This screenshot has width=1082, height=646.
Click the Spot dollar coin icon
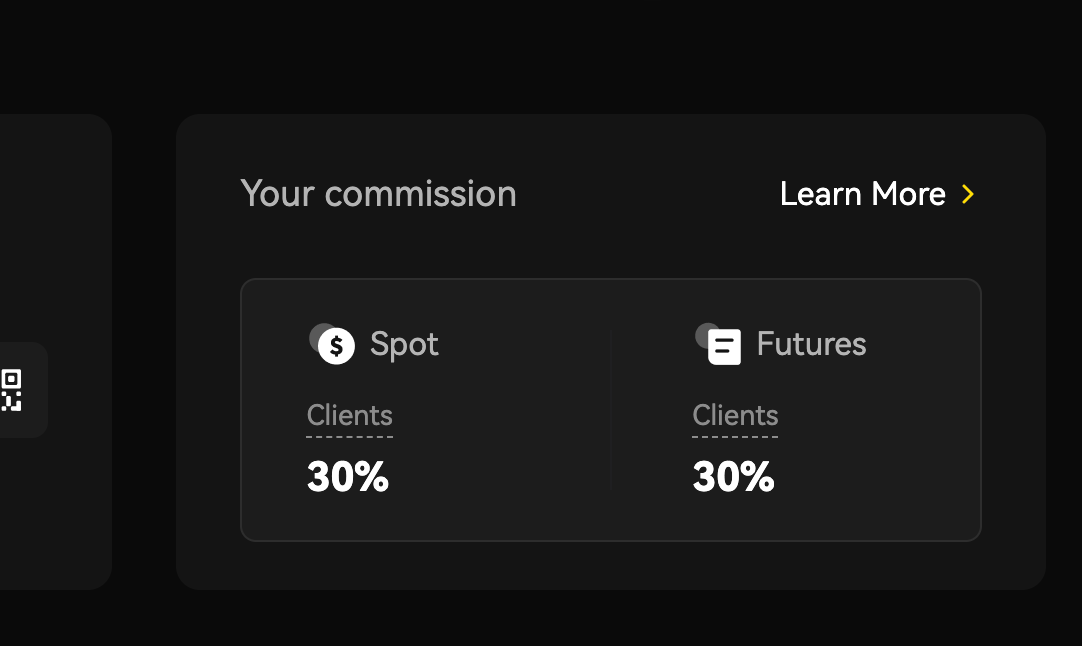337,346
